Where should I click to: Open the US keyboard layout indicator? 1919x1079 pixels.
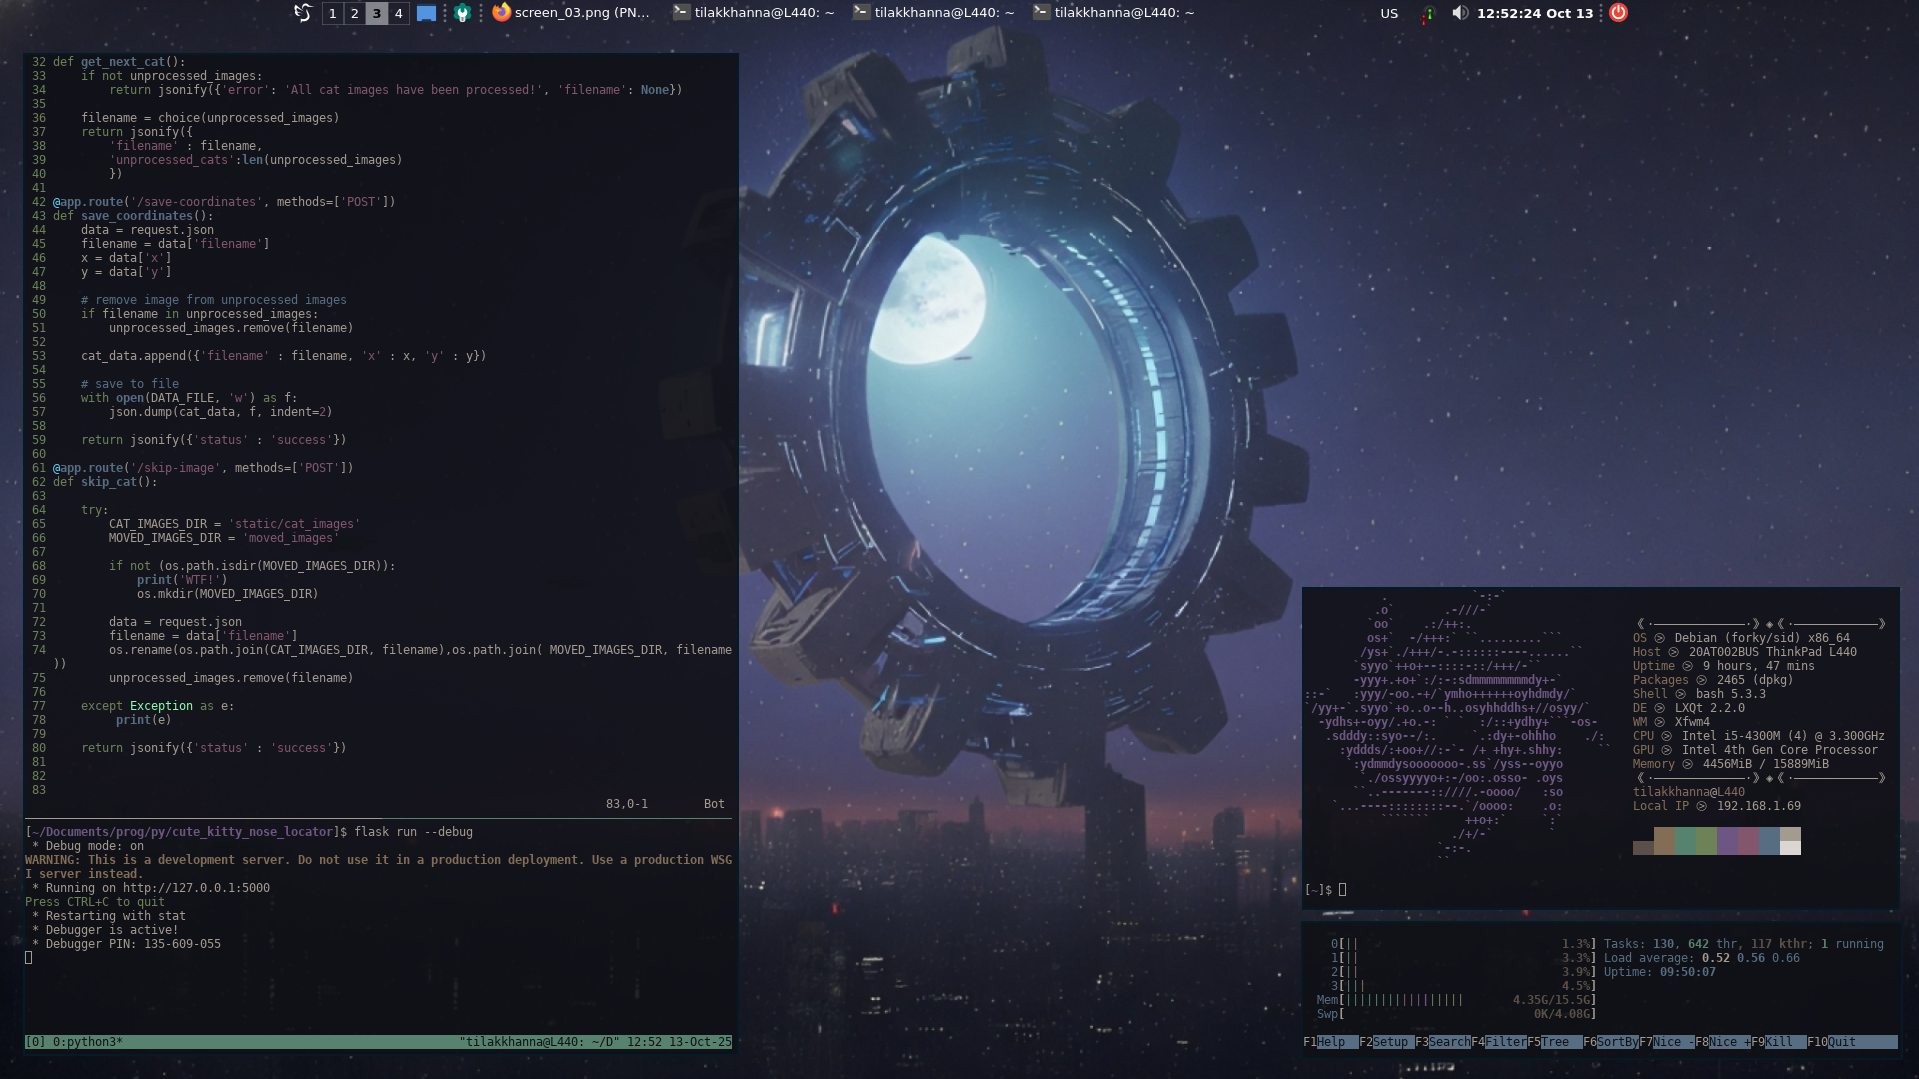1389,13
